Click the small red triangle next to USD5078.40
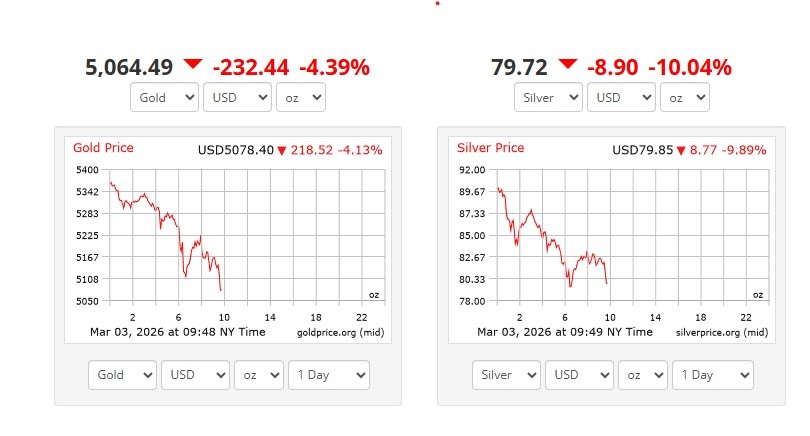Viewport: 810px width, 436px height. click(282, 151)
